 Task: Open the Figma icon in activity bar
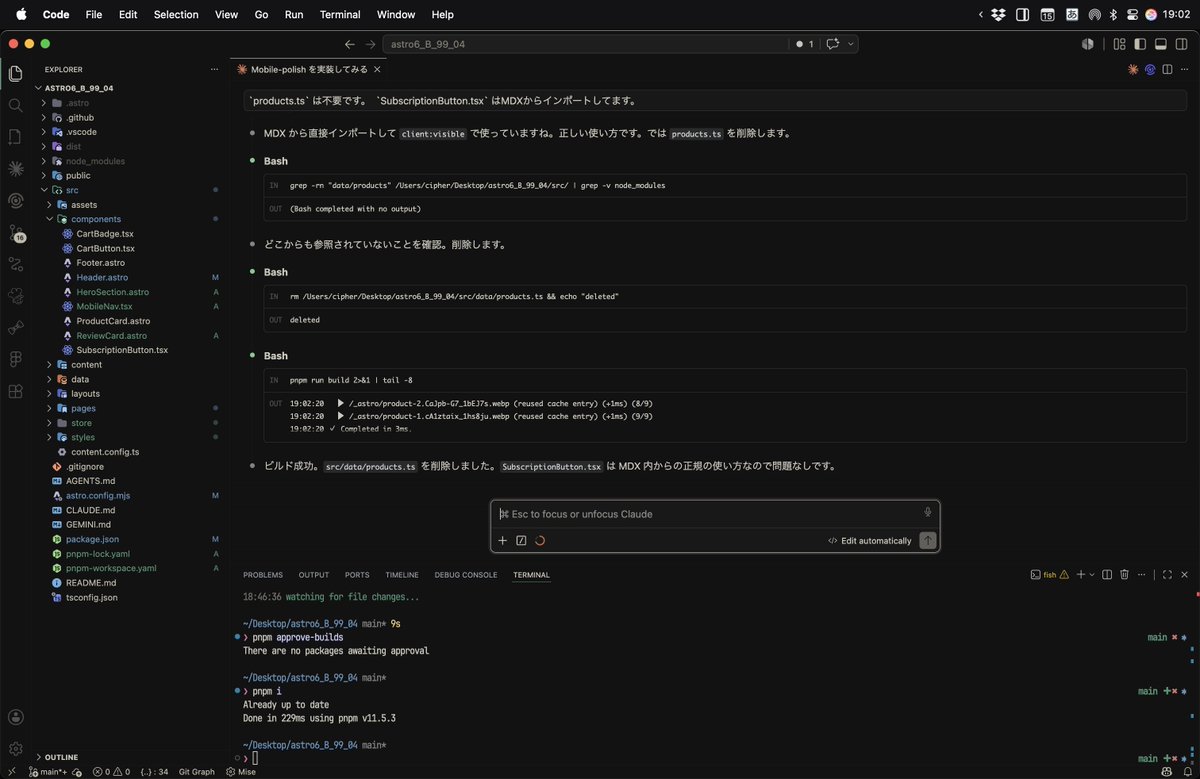15,358
